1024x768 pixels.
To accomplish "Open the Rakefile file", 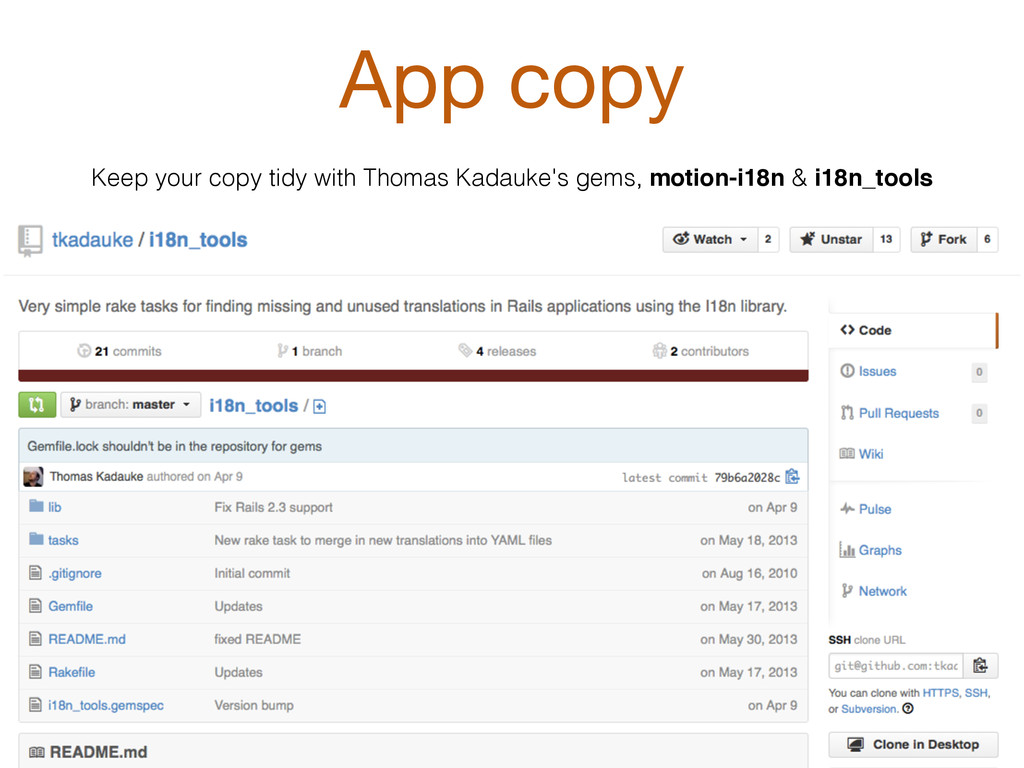I will pos(72,672).
